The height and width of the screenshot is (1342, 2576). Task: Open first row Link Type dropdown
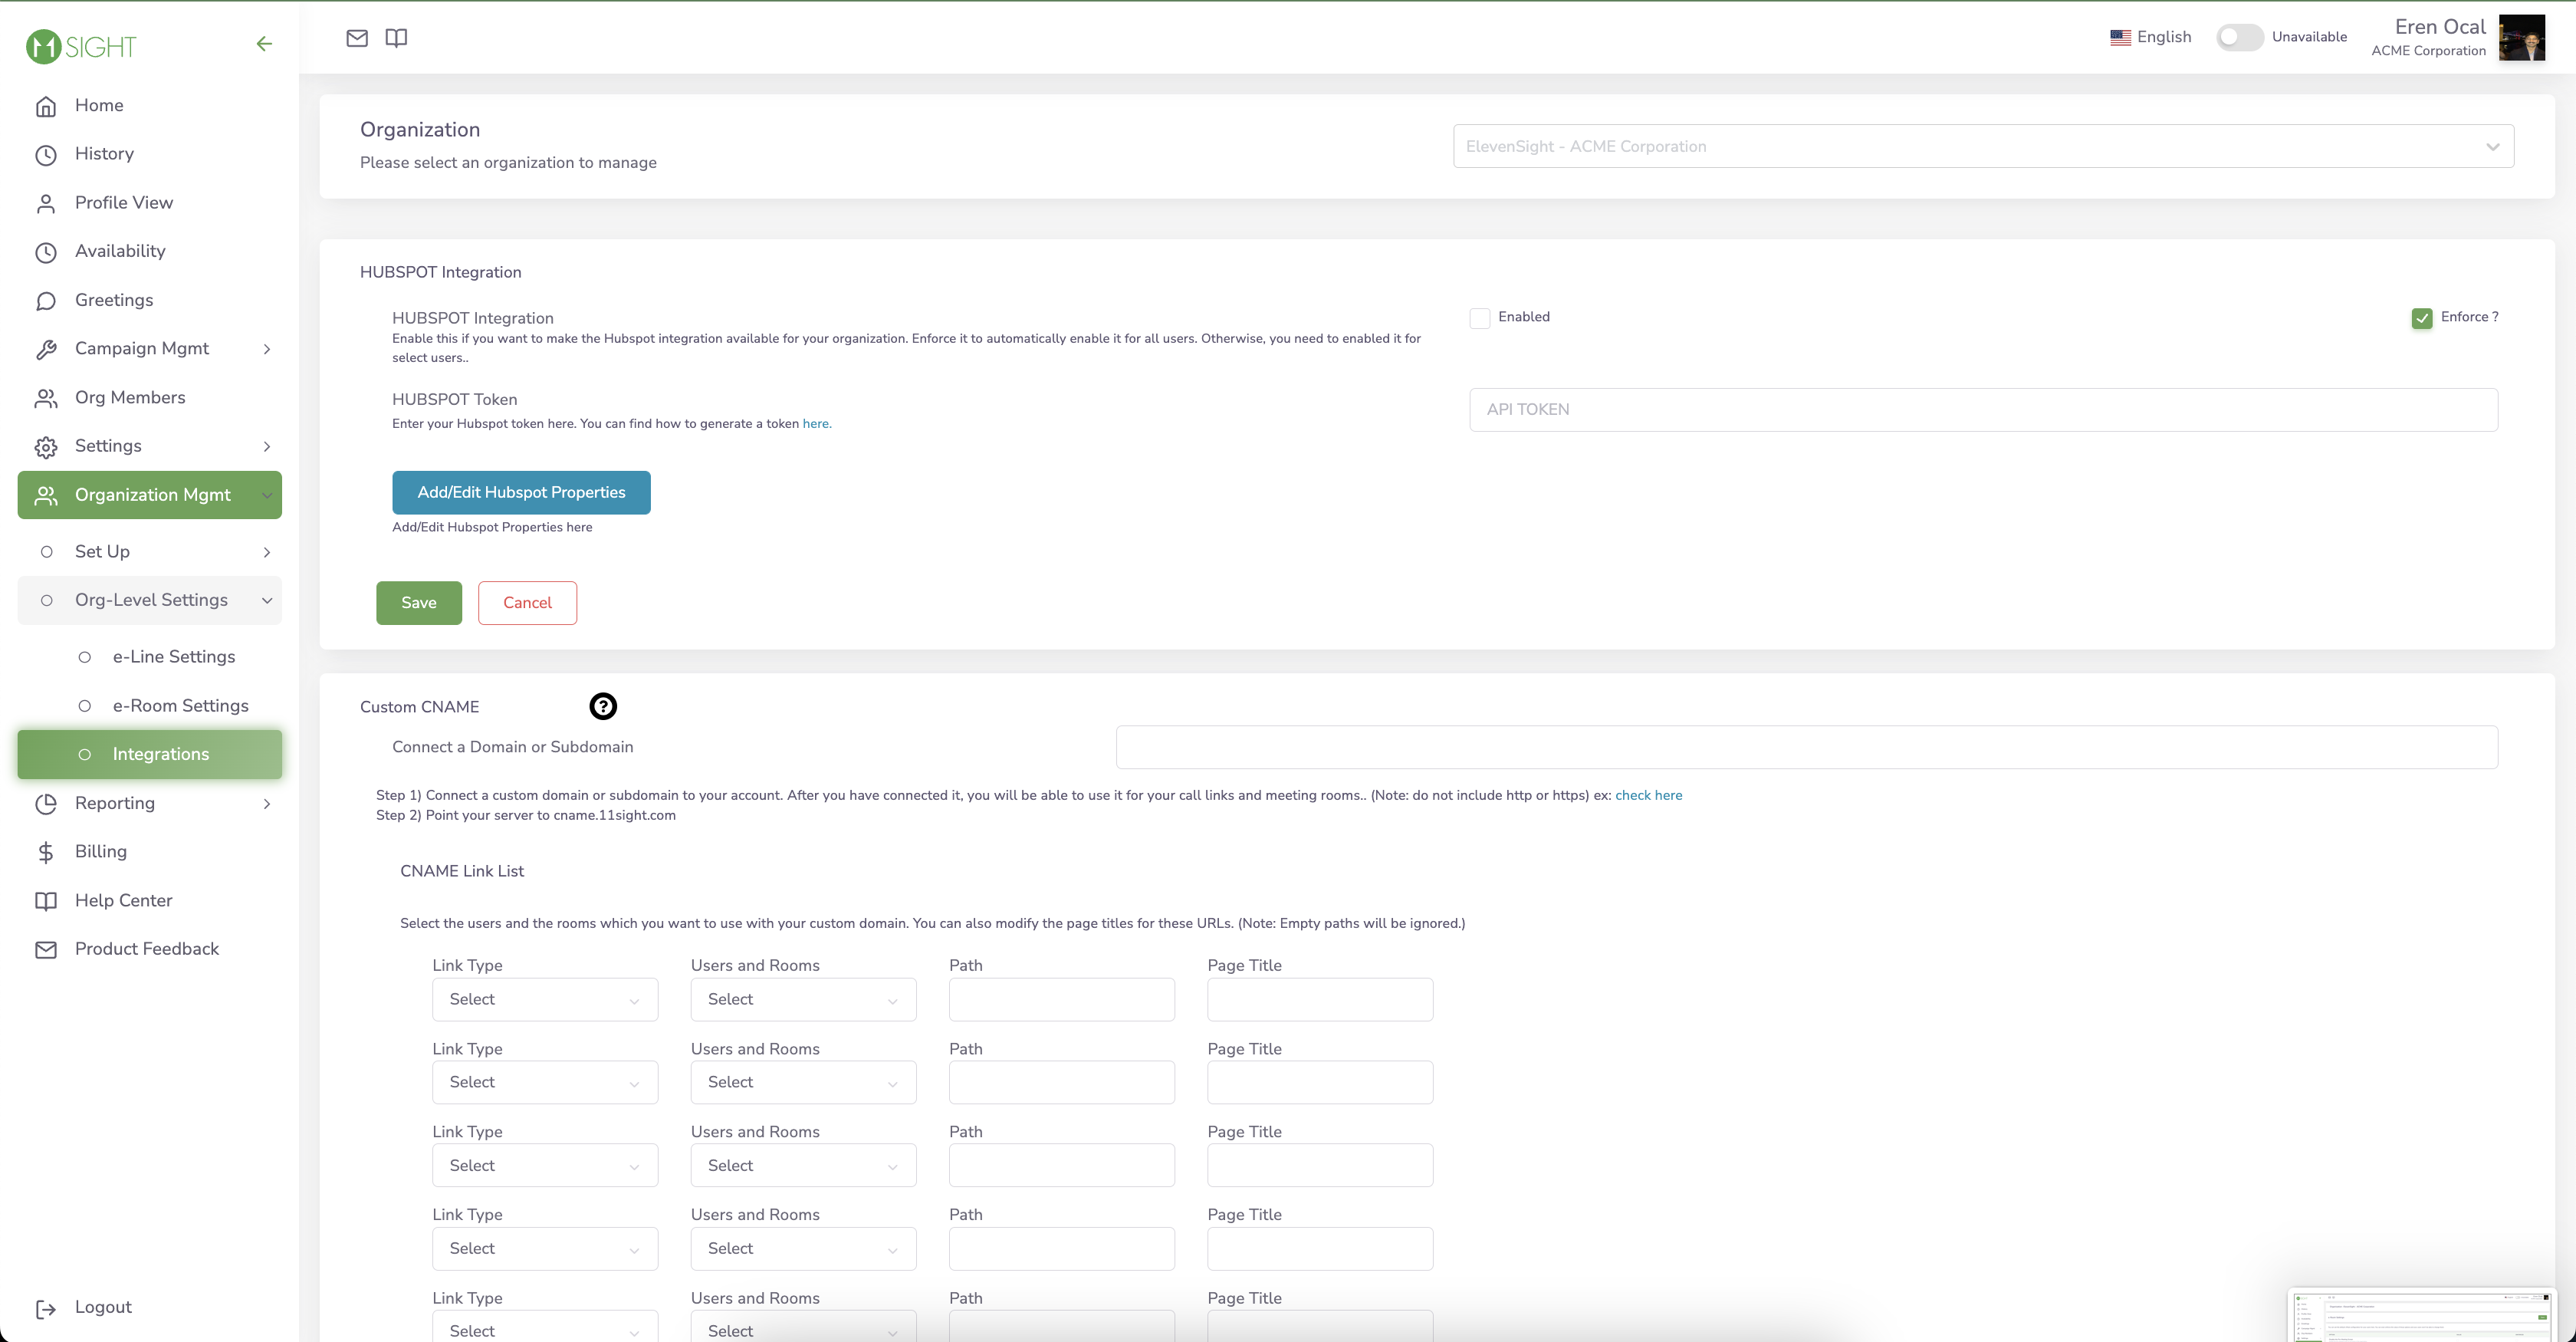(545, 999)
